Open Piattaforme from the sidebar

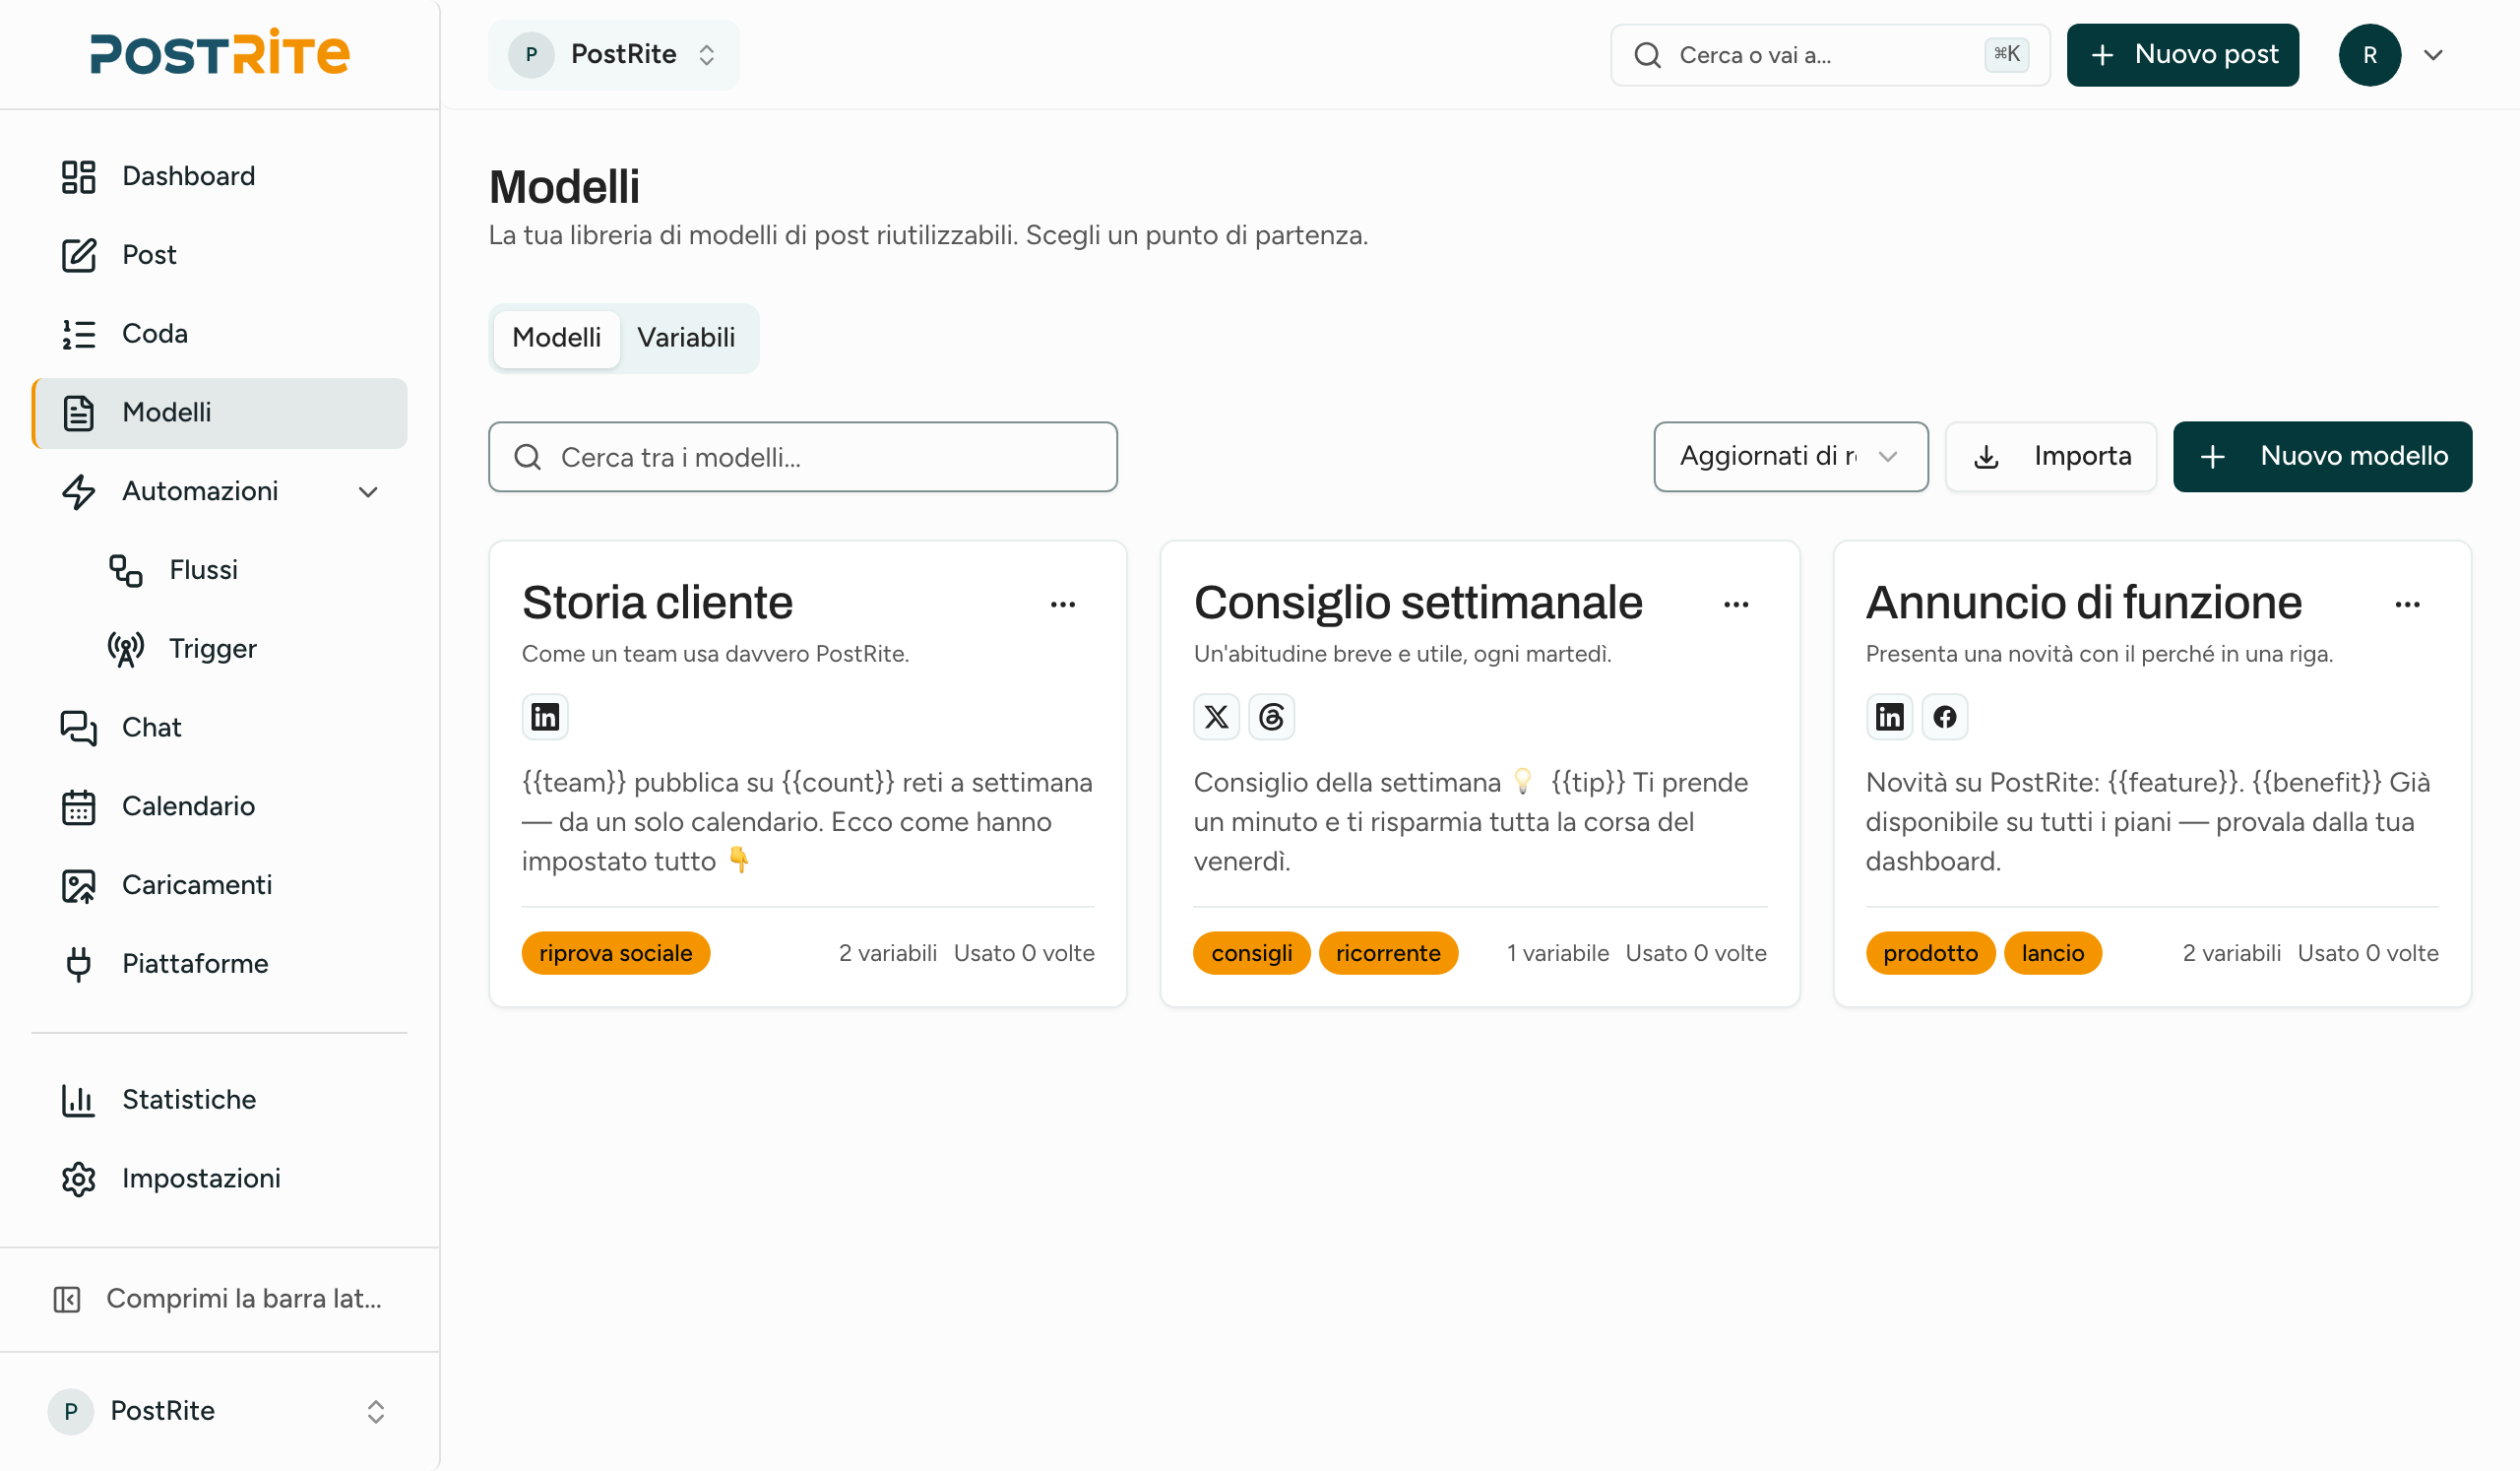point(219,965)
